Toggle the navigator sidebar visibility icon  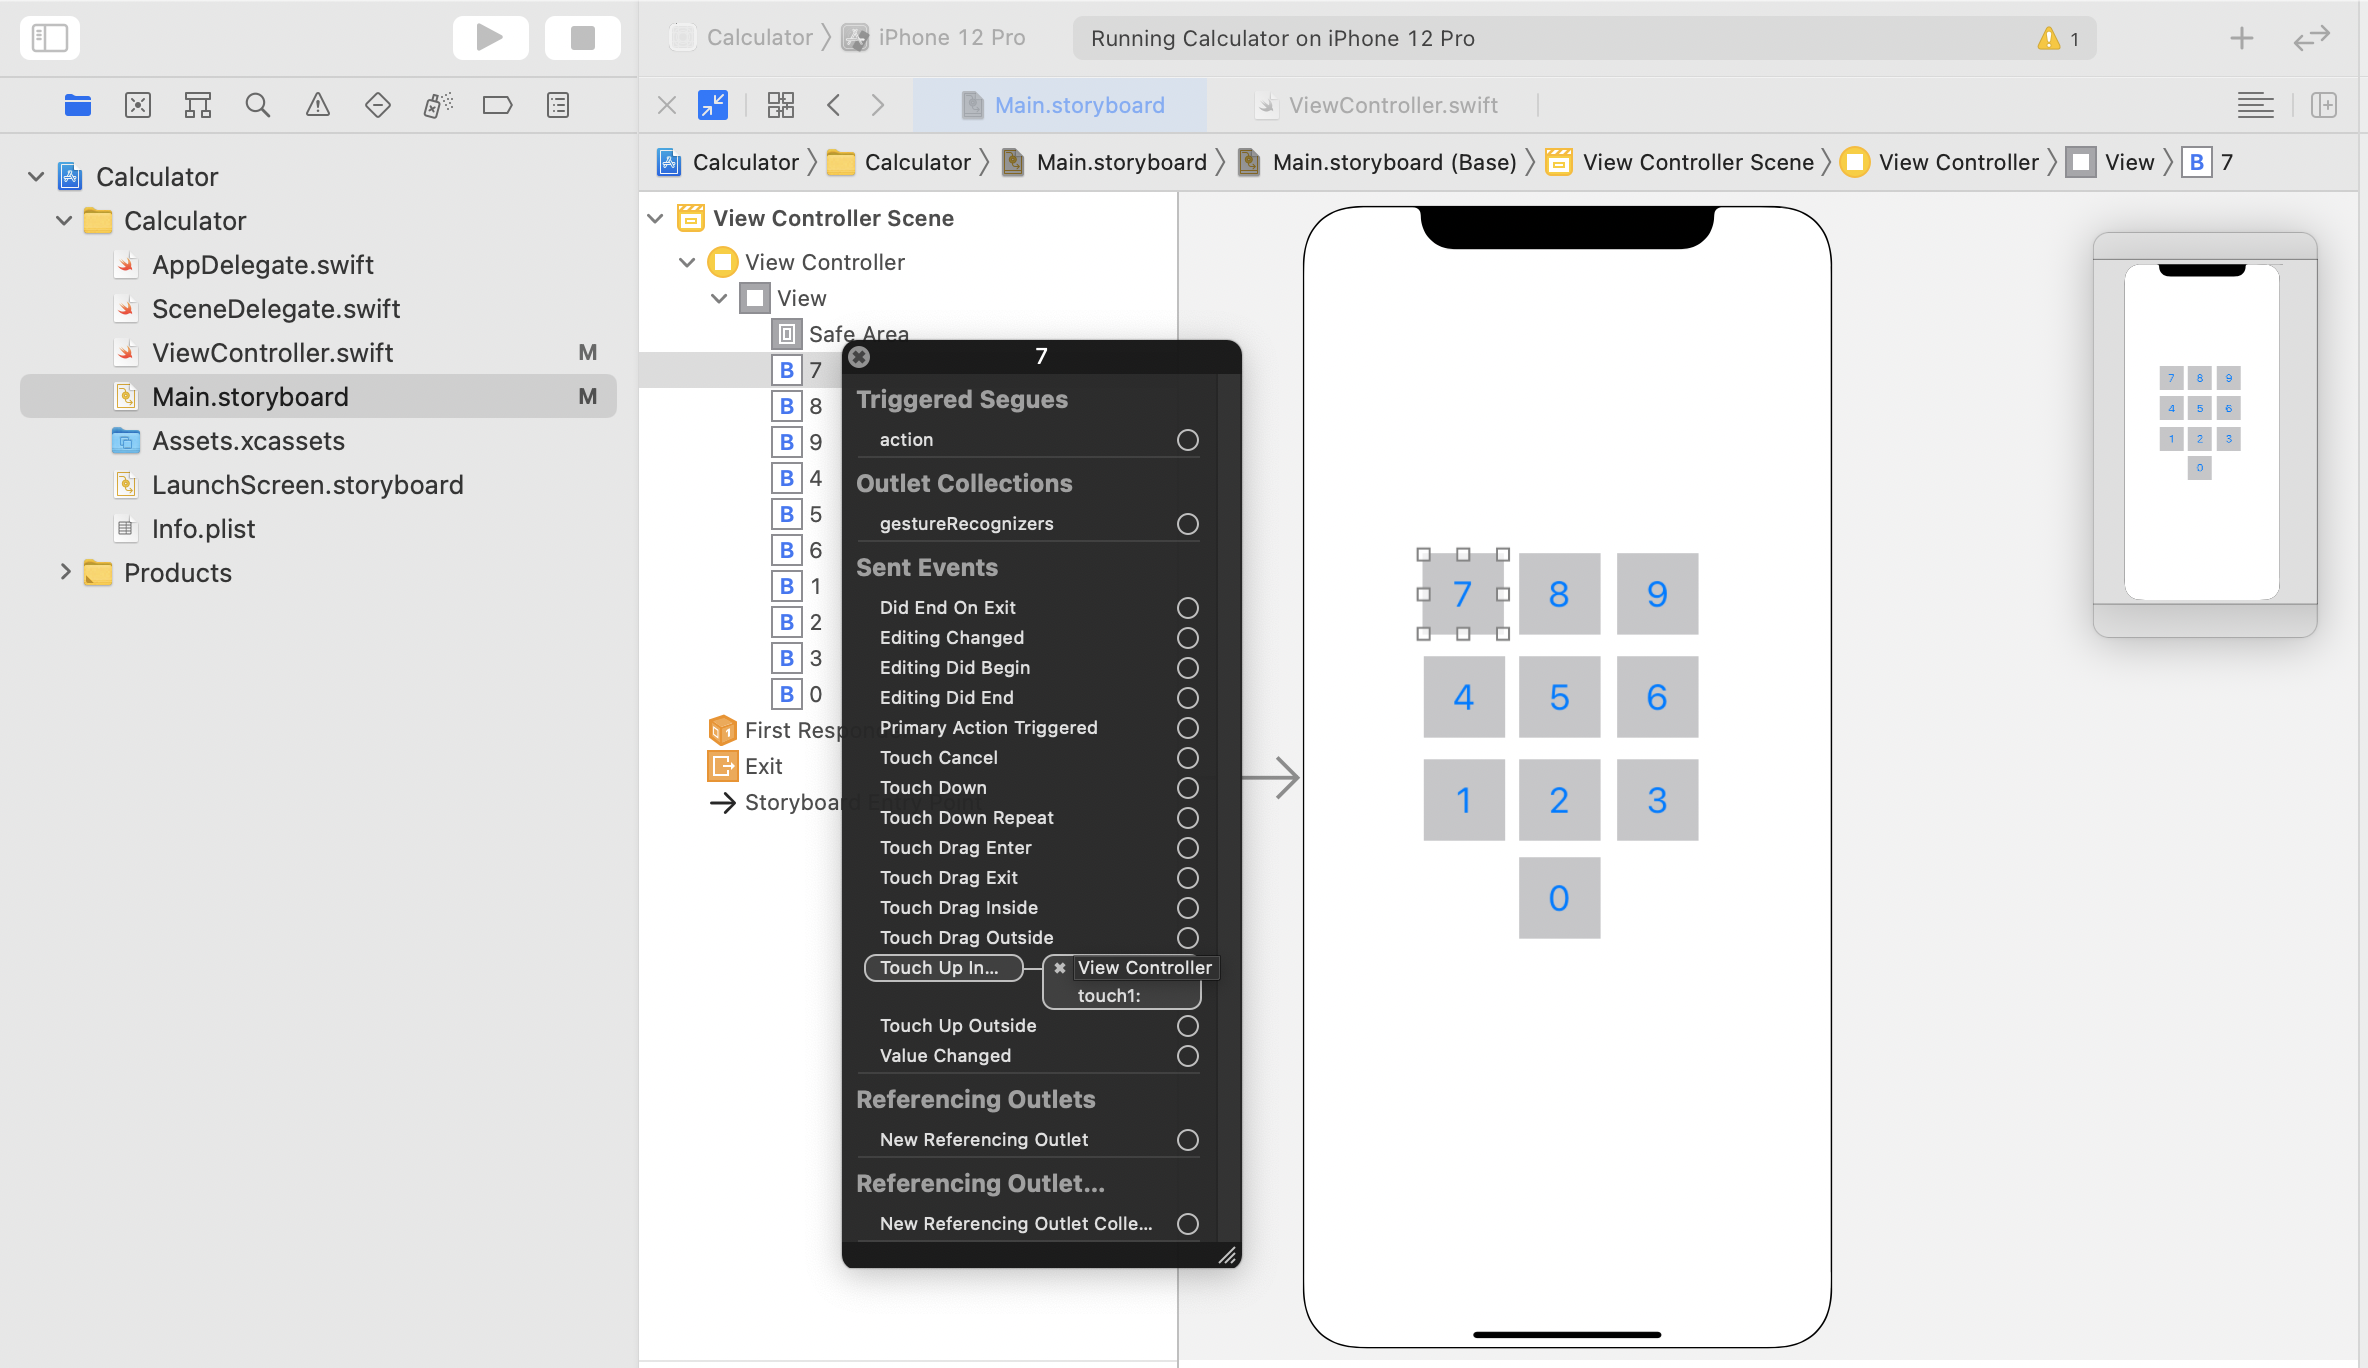tap(49, 38)
